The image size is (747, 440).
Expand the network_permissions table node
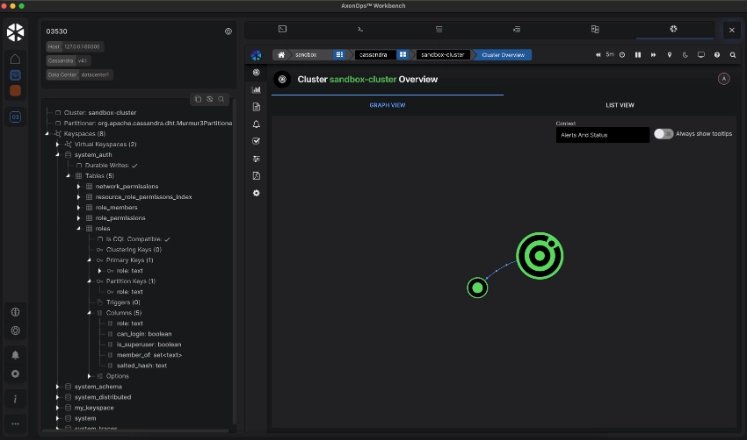click(x=78, y=187)
